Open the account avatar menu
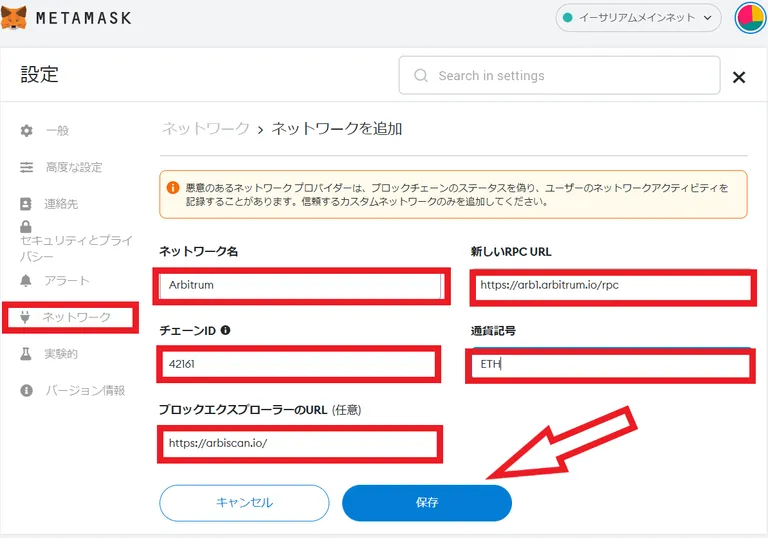The height and width of the screenshot is (538, 768). (750, 18)
